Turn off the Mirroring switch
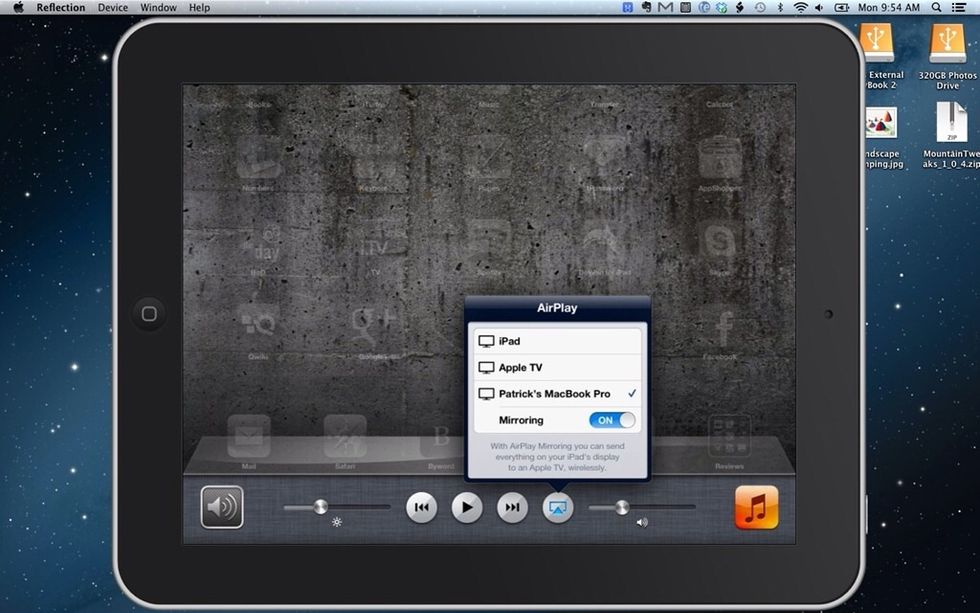 point(612,420)
